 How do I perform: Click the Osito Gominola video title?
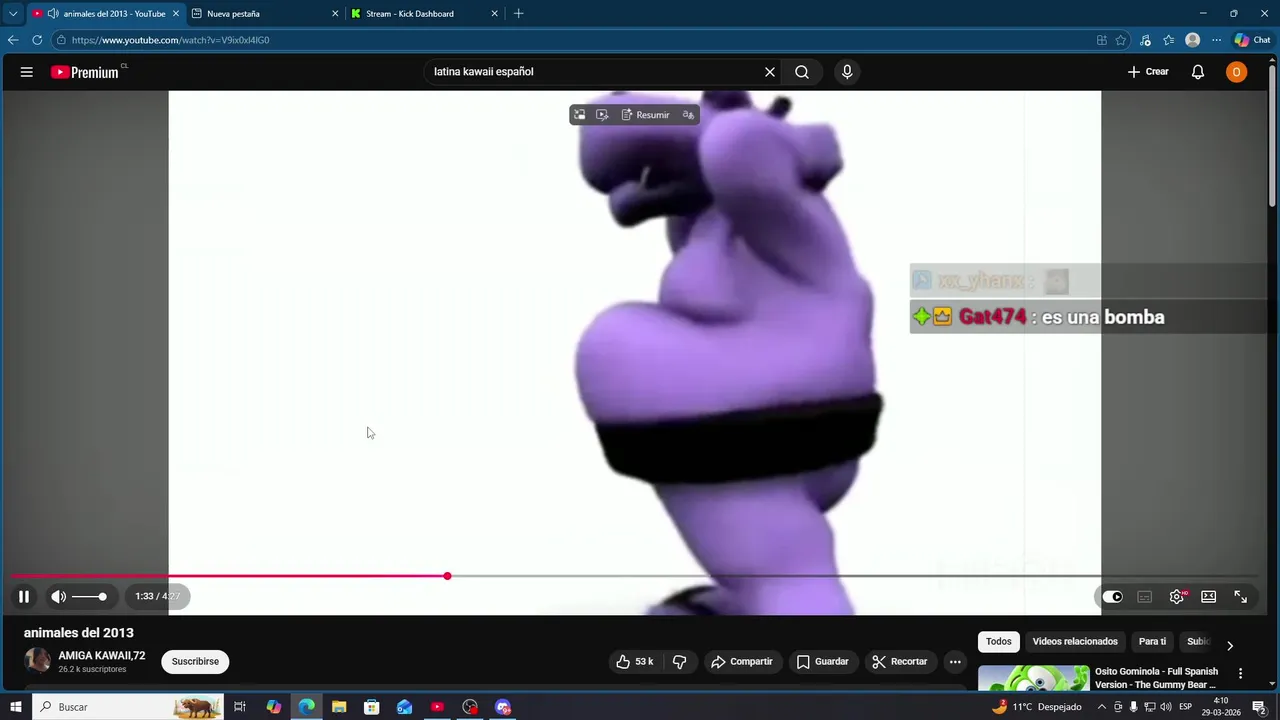[x=1156, y=678]
